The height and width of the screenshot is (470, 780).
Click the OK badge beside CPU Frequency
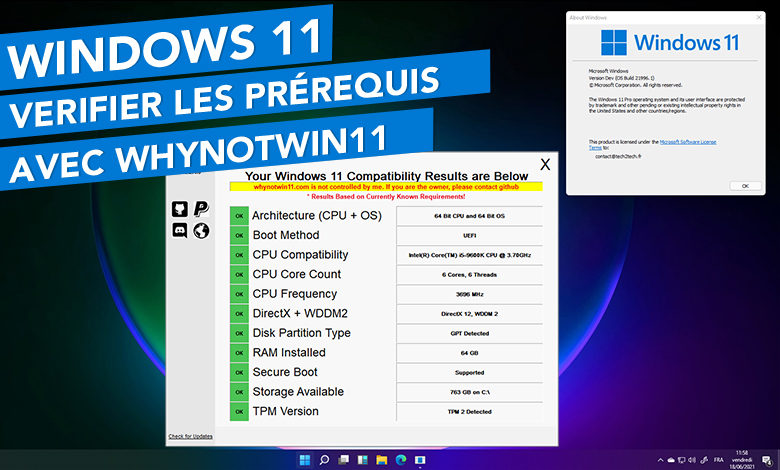tap(239, 294)
